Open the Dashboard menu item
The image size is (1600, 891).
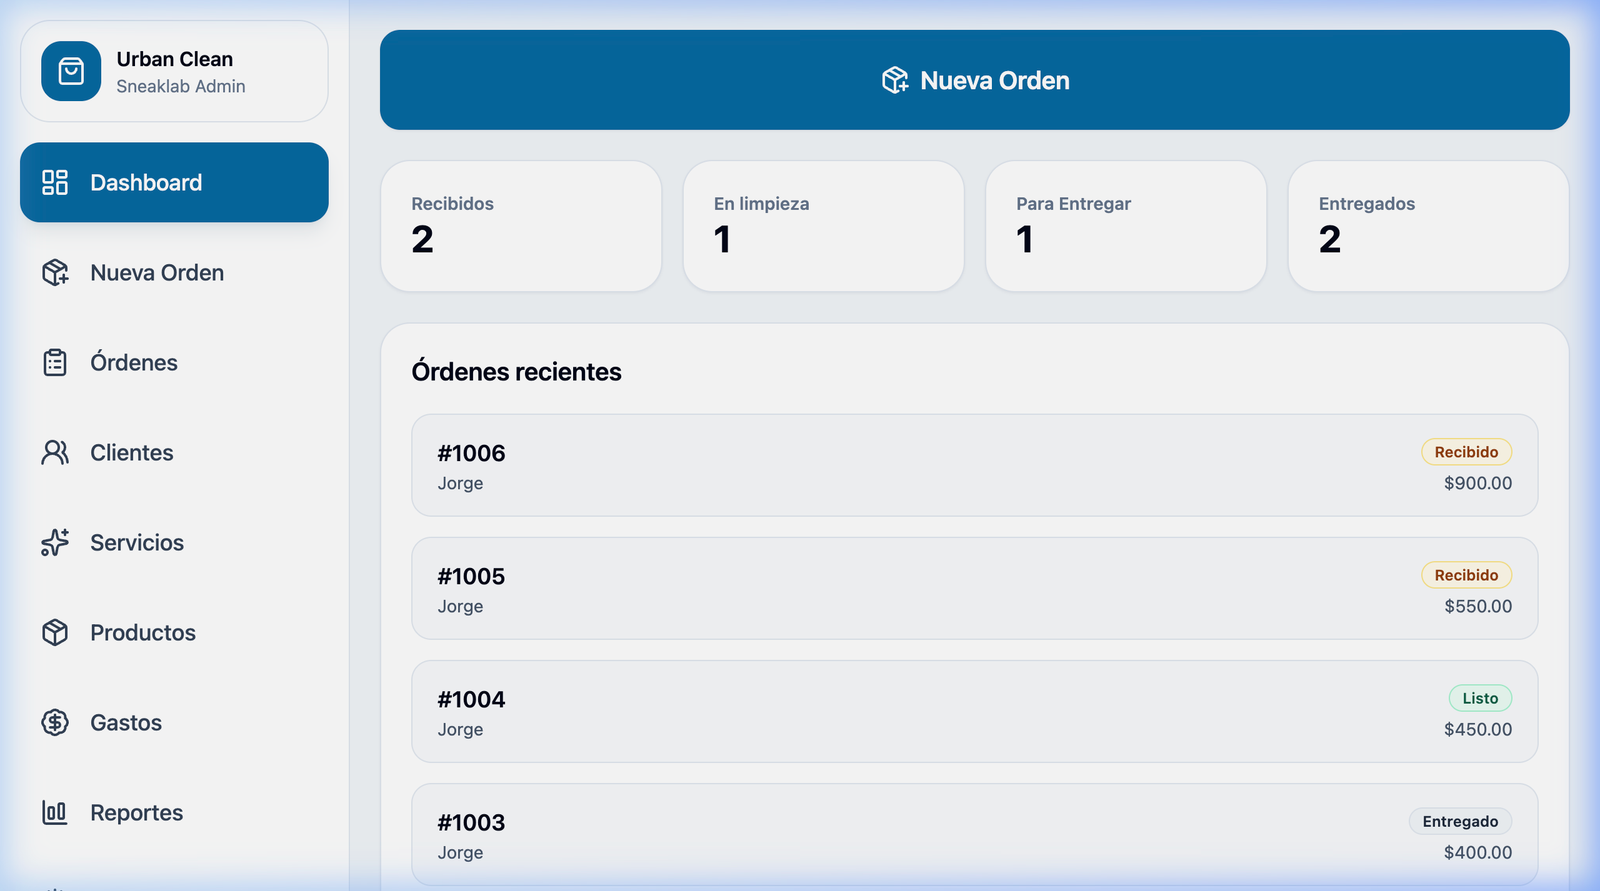174,182
